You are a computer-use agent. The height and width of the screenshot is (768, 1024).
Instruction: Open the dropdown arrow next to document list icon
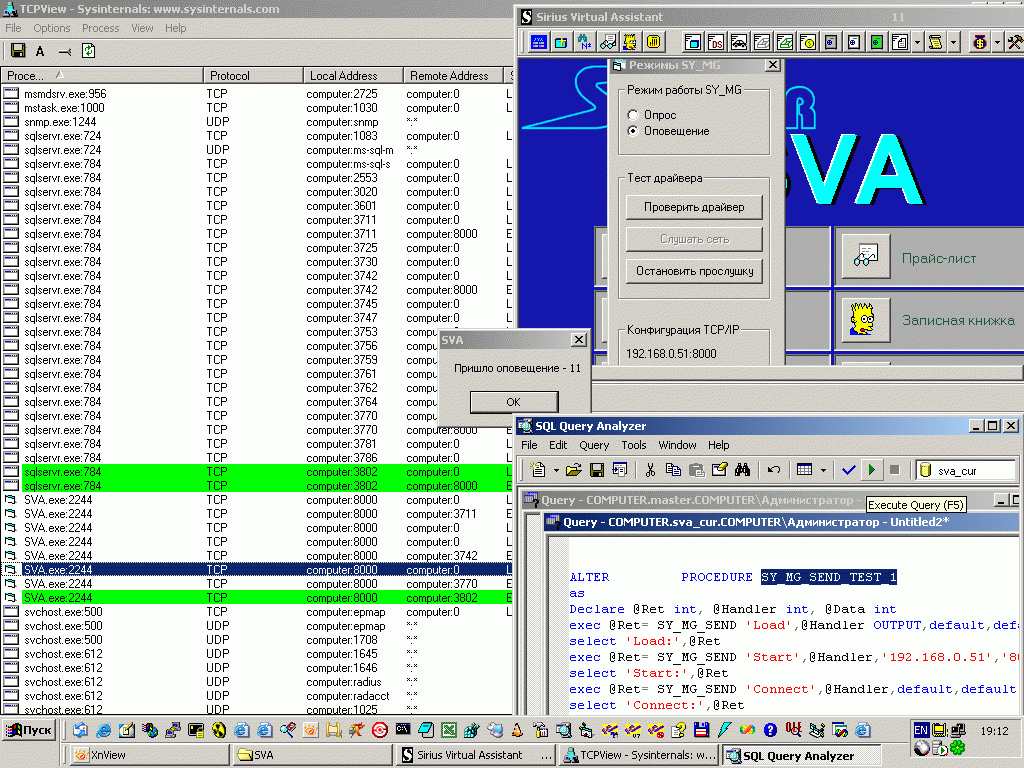pyautogui.click(x=917, y=42)
